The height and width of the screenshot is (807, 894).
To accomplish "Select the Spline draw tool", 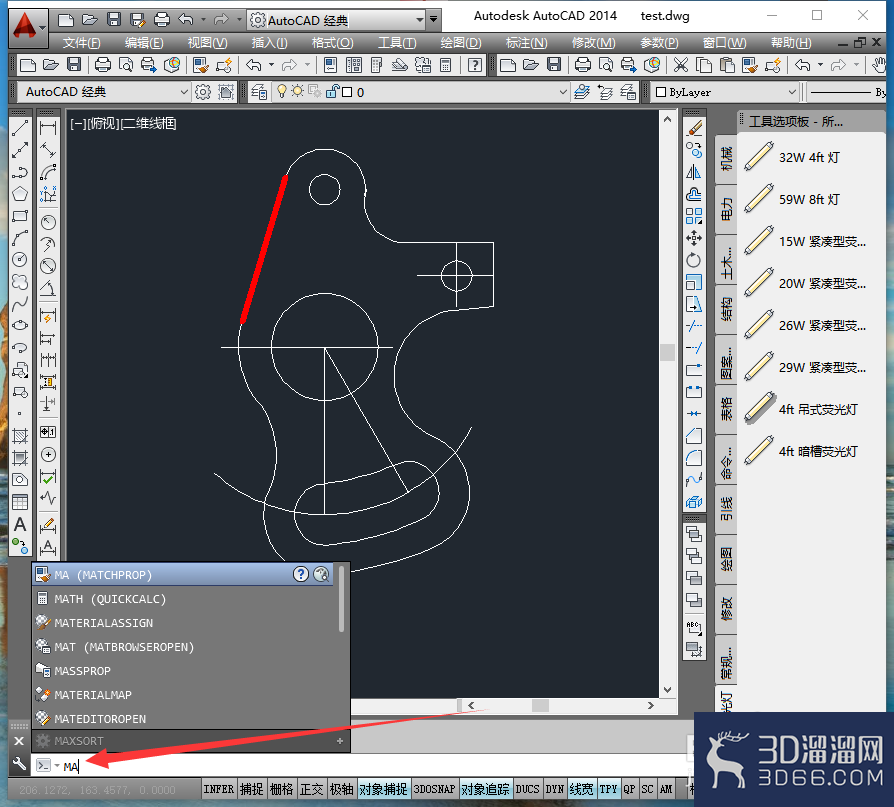I will 20,303.
